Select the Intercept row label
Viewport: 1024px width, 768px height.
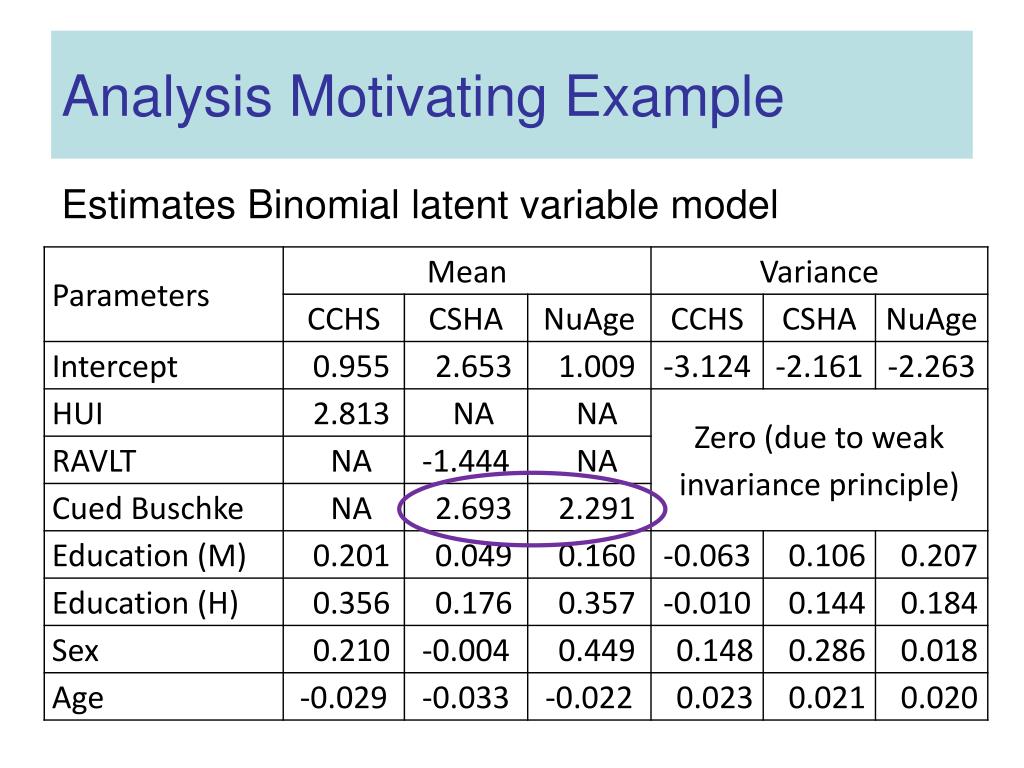tap(114, 367)
